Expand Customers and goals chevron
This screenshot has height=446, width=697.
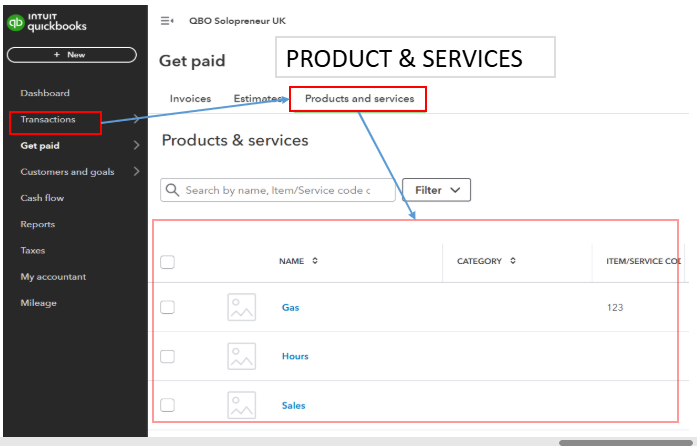tap(137, 171)
